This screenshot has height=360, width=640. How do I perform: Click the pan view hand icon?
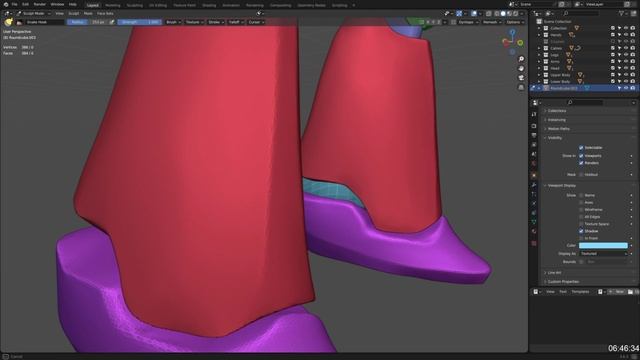(521, 69)
